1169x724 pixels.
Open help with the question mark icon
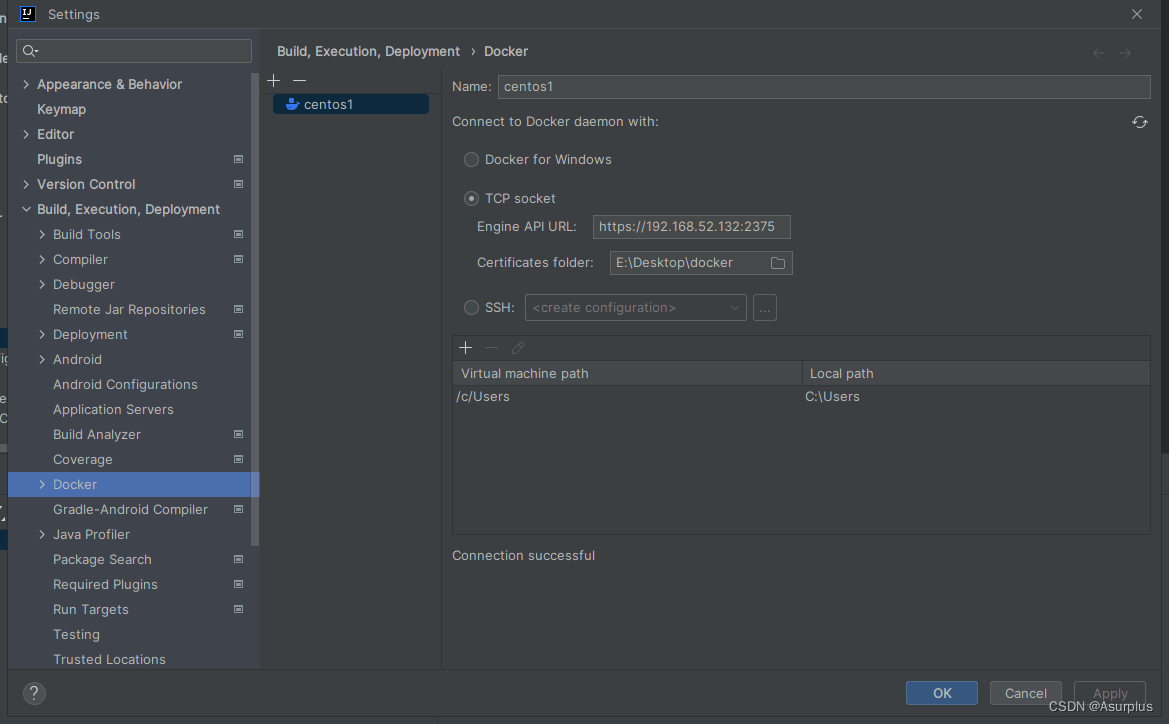34,693
